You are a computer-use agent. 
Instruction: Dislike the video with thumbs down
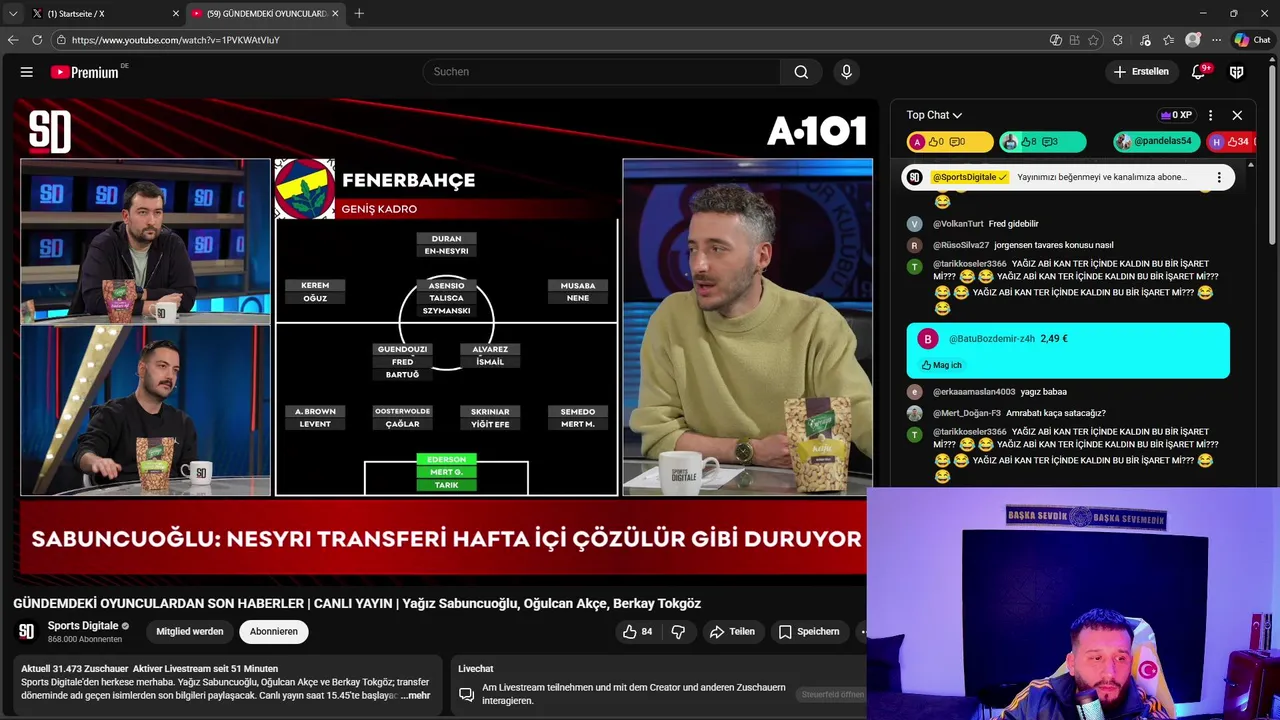[x=678, y=632]
